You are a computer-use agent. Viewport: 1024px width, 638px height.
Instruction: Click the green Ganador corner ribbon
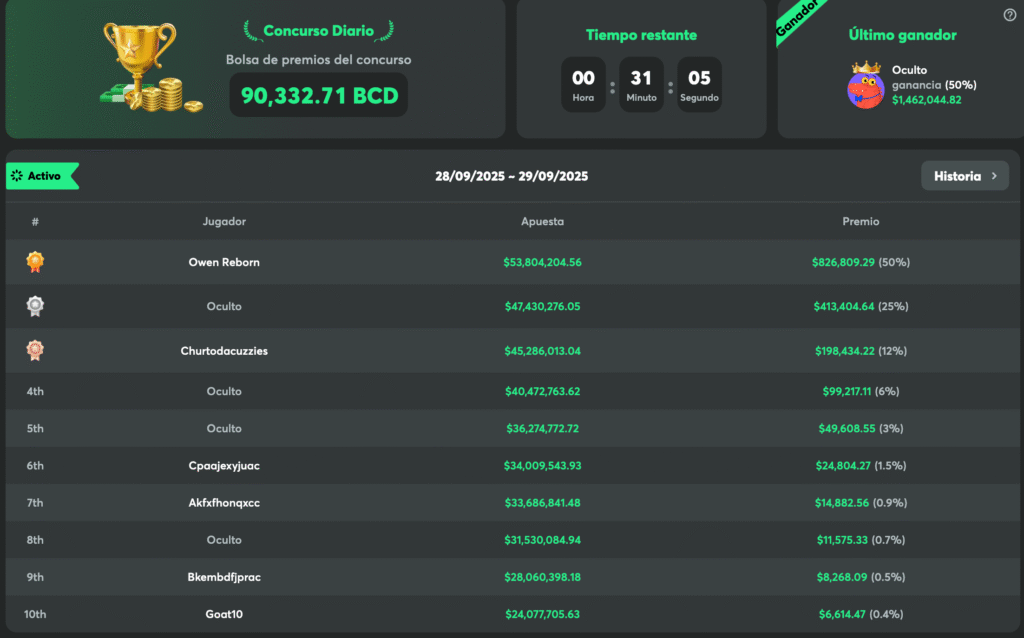[x=799, y=19]
